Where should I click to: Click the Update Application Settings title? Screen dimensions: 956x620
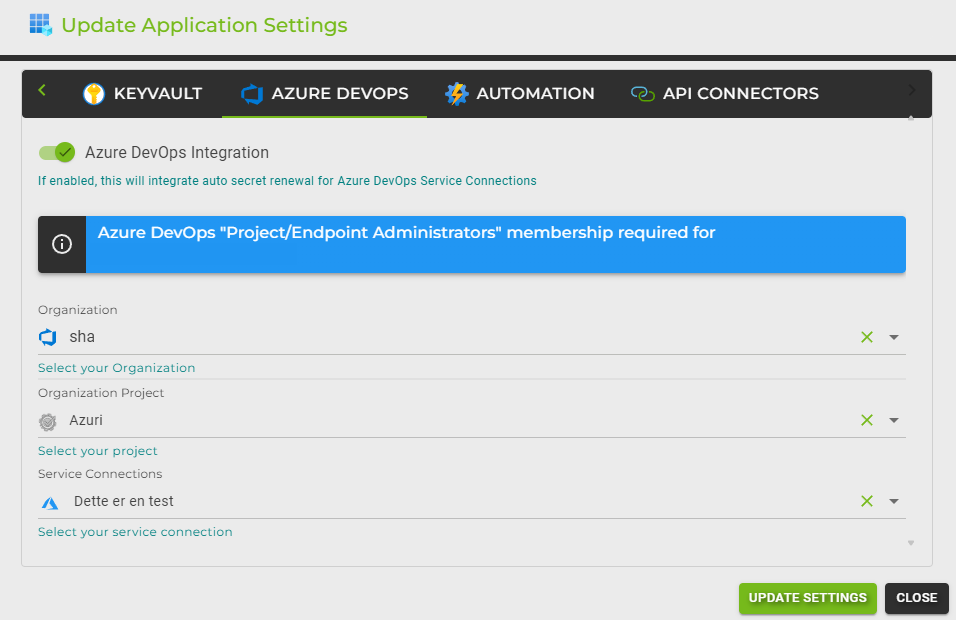coord(204,25)
